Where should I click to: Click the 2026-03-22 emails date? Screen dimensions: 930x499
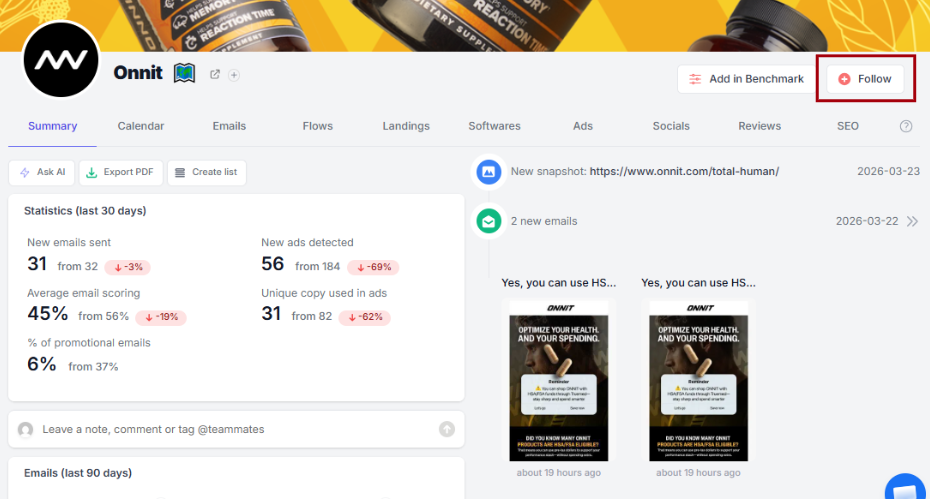[x=867, y=221]
